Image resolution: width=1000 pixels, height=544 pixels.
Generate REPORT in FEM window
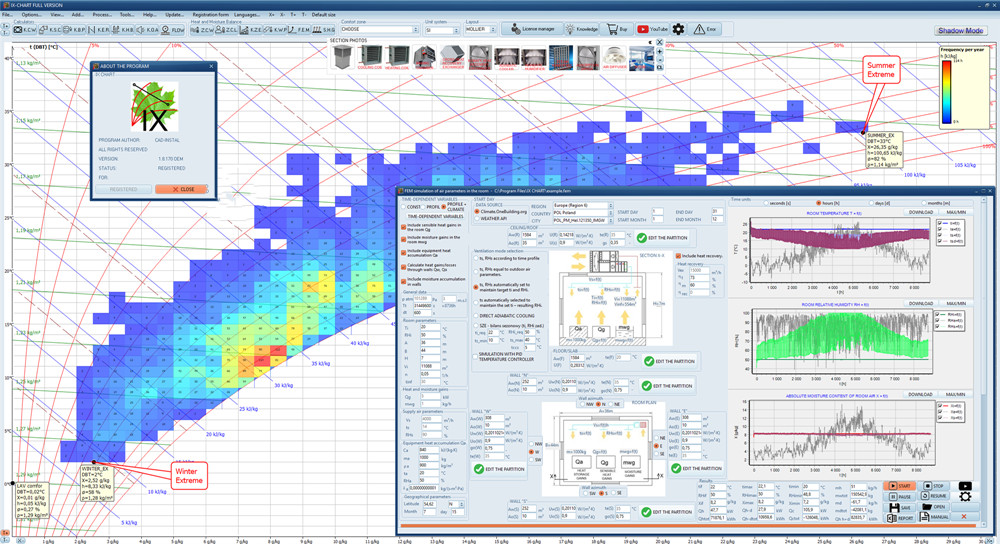click(x=901, y=518)
